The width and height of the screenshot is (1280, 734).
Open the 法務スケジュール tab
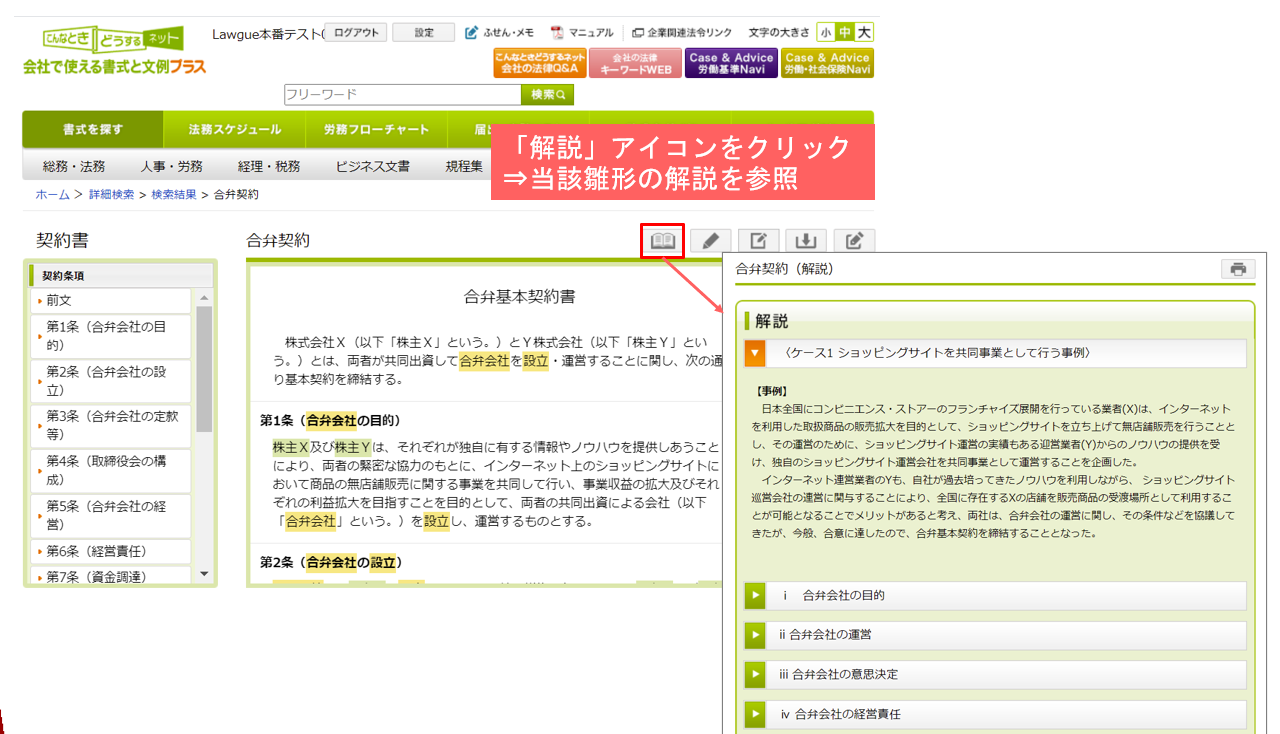click(x=234, y=130)
